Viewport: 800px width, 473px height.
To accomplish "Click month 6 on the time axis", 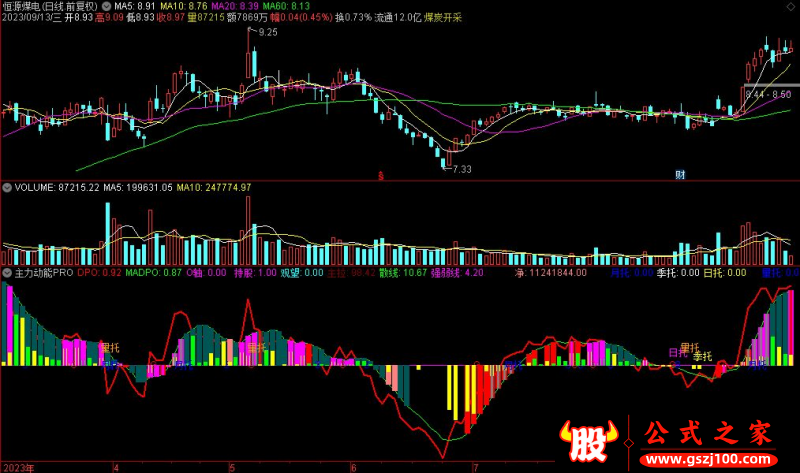I will [354, 468].
